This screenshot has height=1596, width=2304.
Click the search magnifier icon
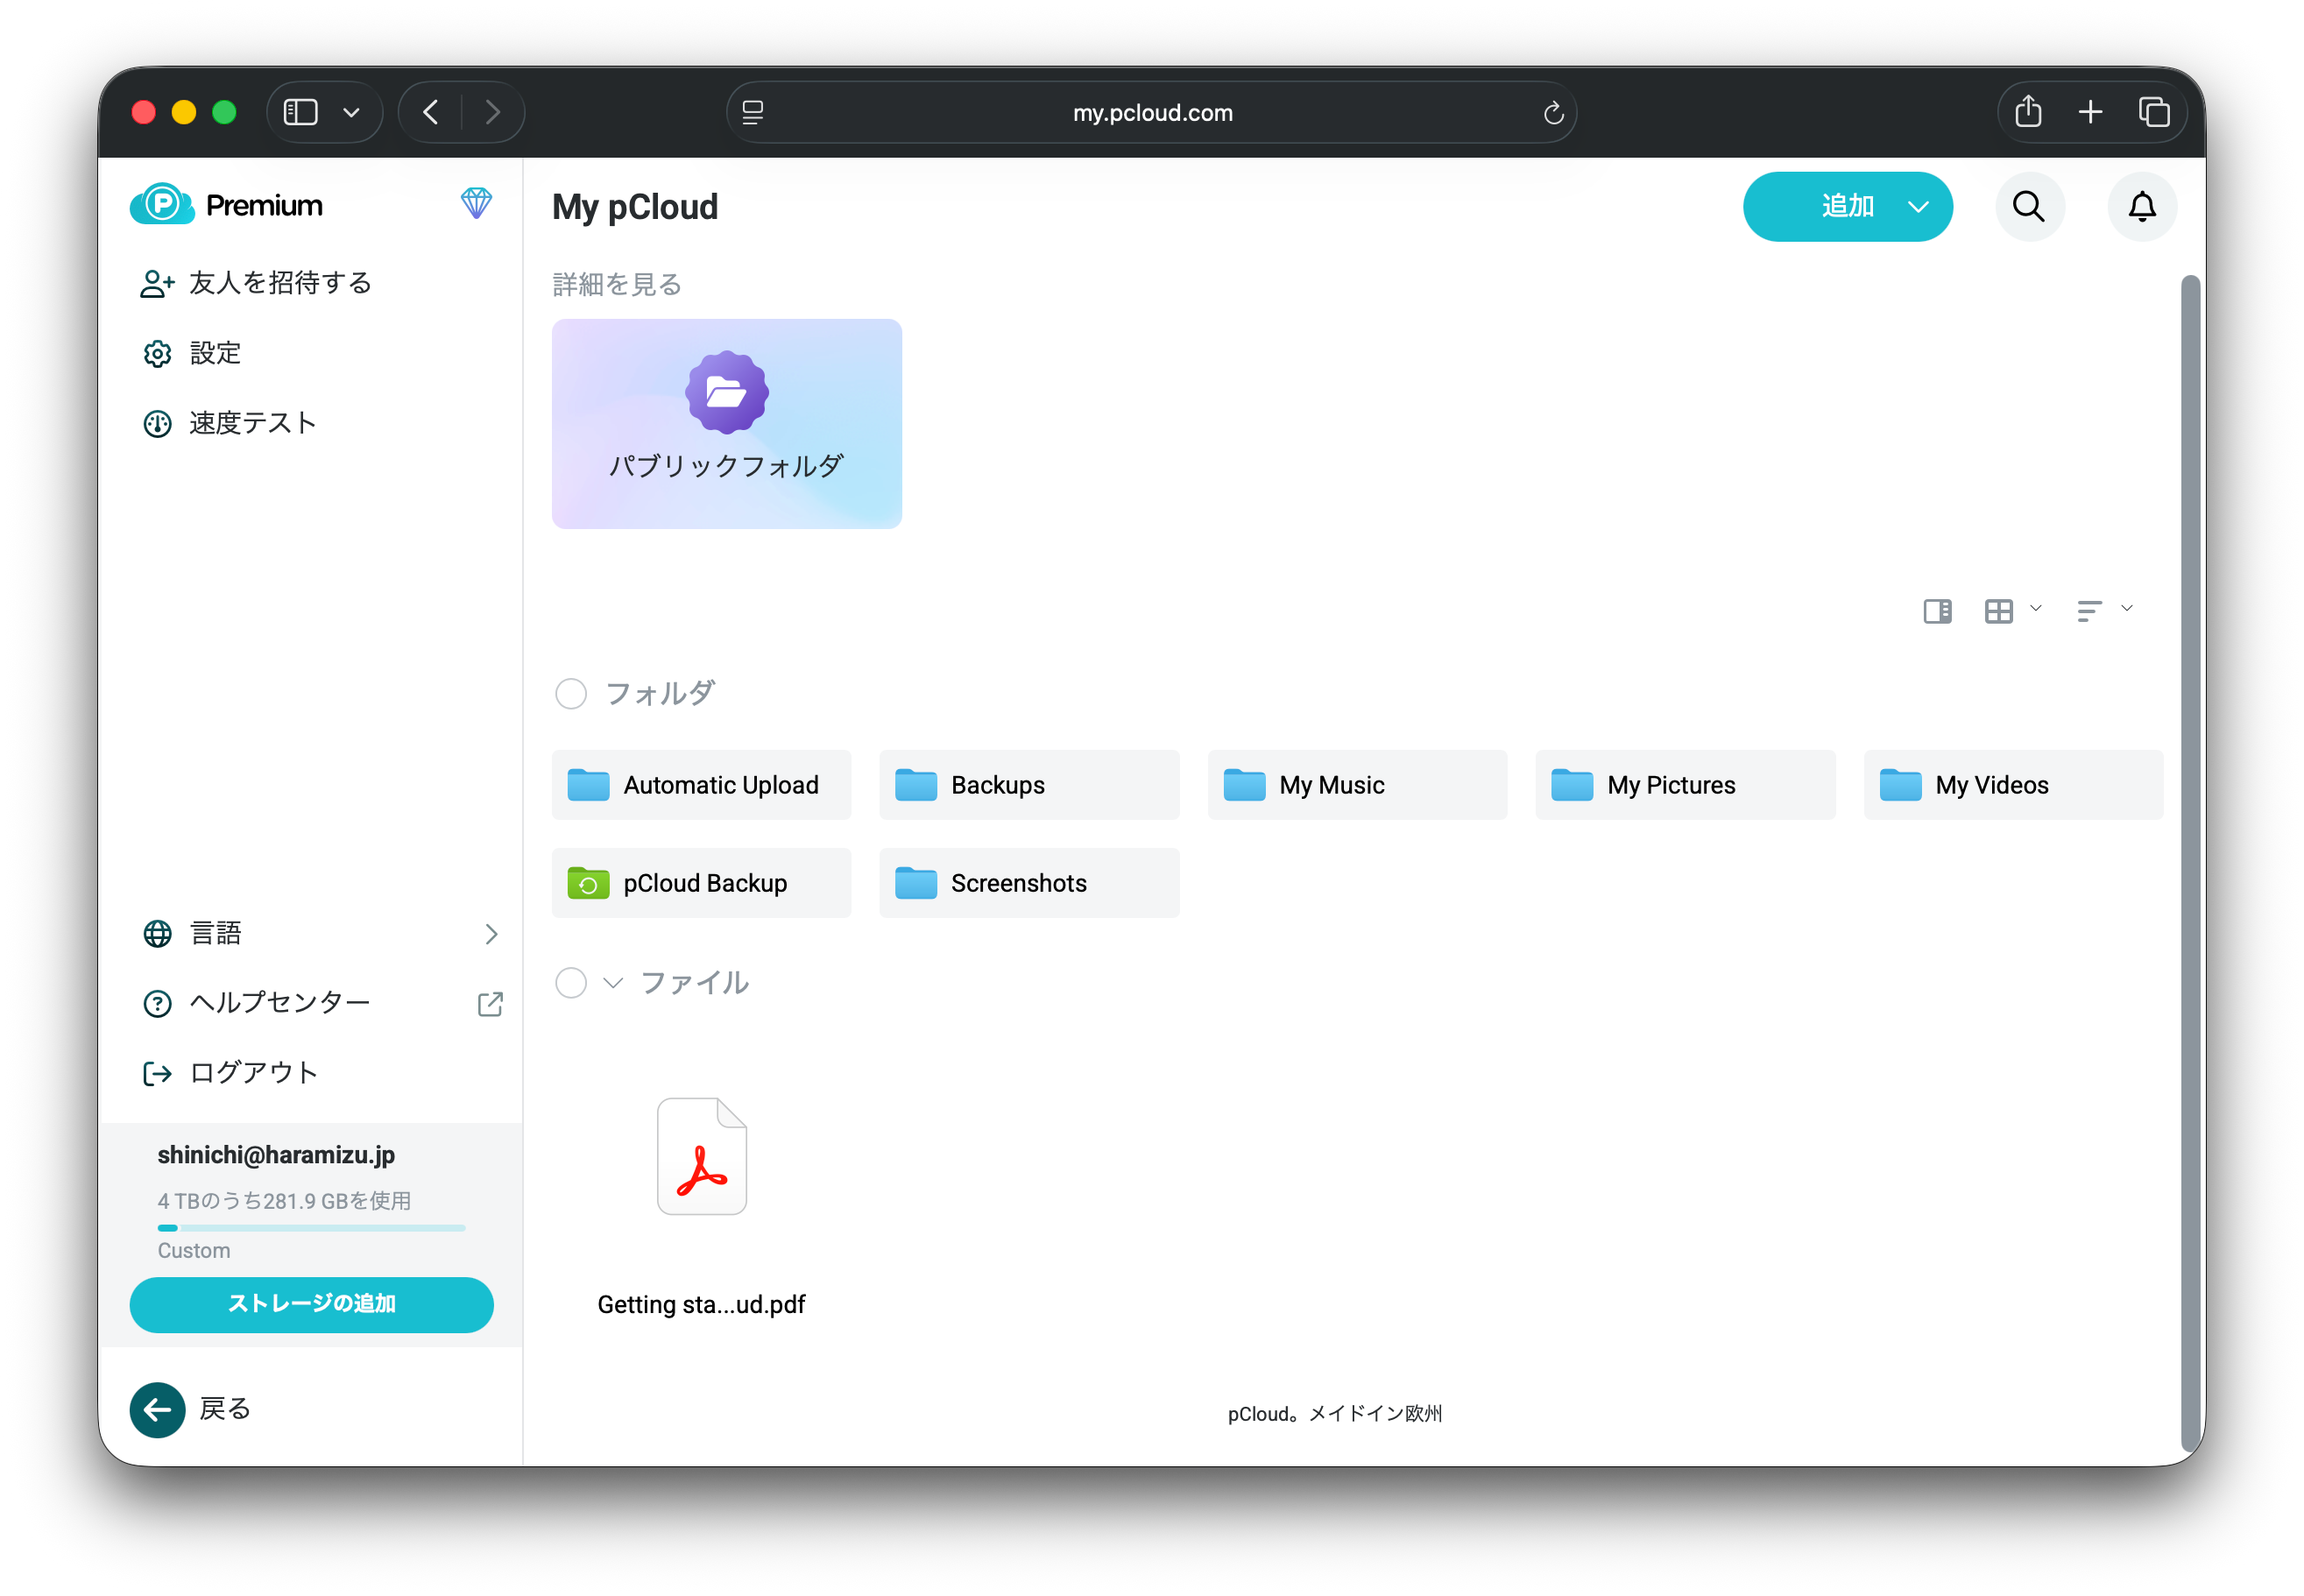2029,206
